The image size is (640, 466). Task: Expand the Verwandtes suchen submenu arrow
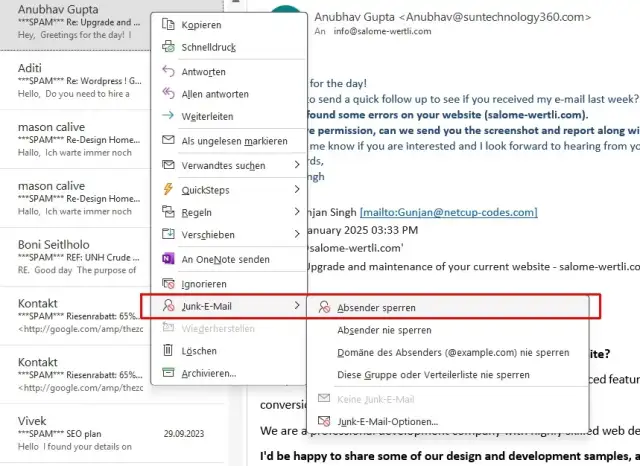pos(297,165)
